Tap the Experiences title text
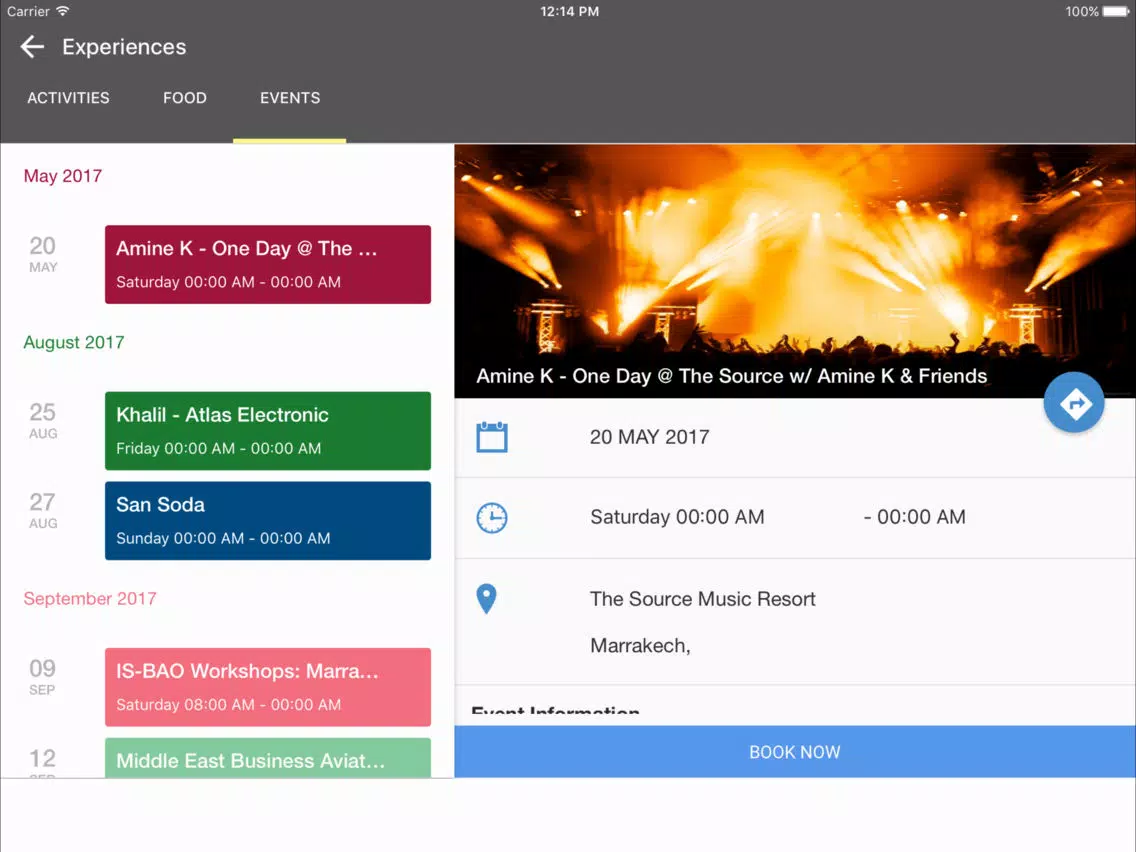Viewport: 1136px width, 852px height. click(124, 47)
